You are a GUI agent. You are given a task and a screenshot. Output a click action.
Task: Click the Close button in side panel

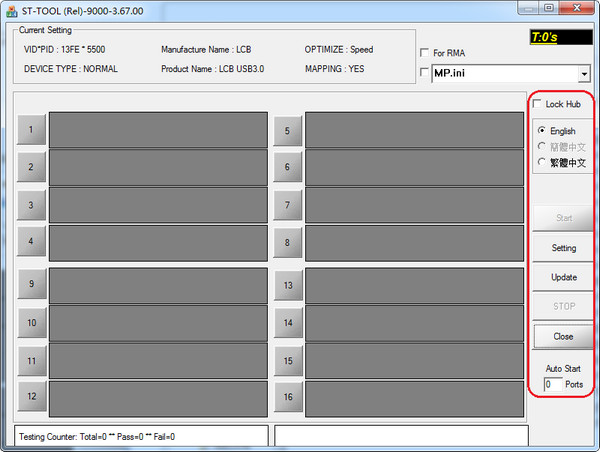pos(563,336)
